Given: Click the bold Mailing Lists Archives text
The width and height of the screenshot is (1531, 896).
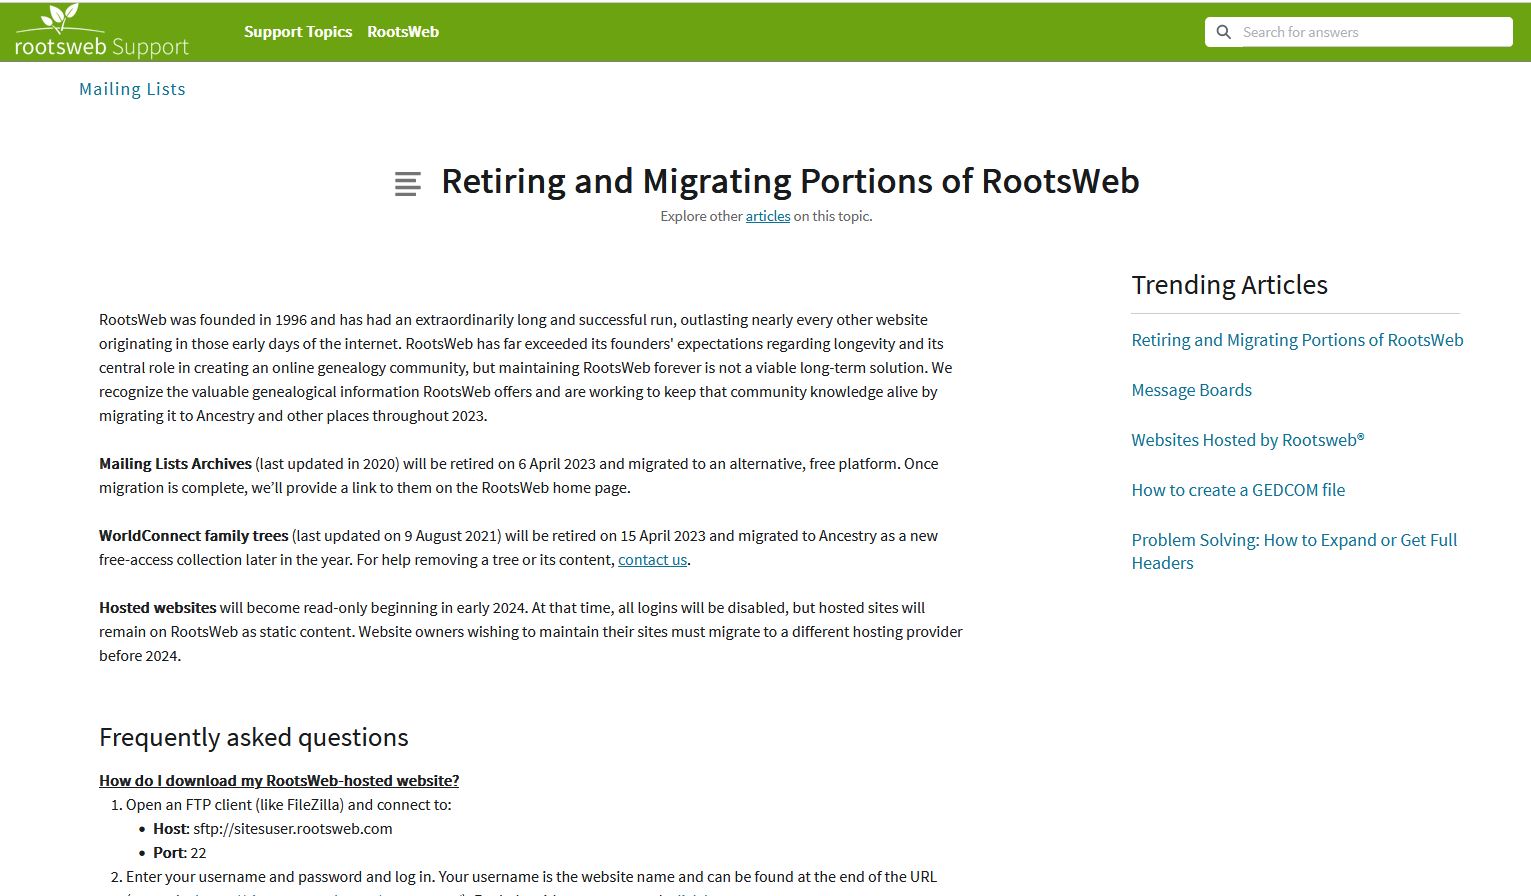Looking at the screenshot, I should 175,464.
